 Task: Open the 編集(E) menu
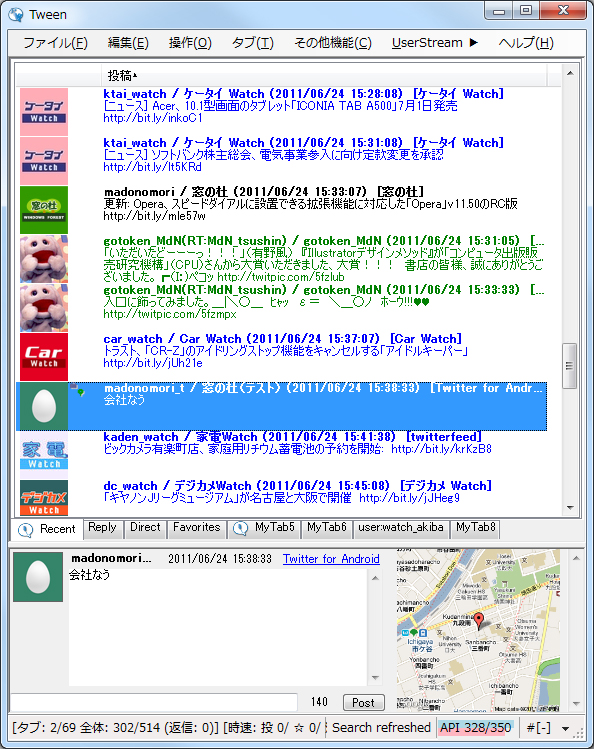coord(128,43)
